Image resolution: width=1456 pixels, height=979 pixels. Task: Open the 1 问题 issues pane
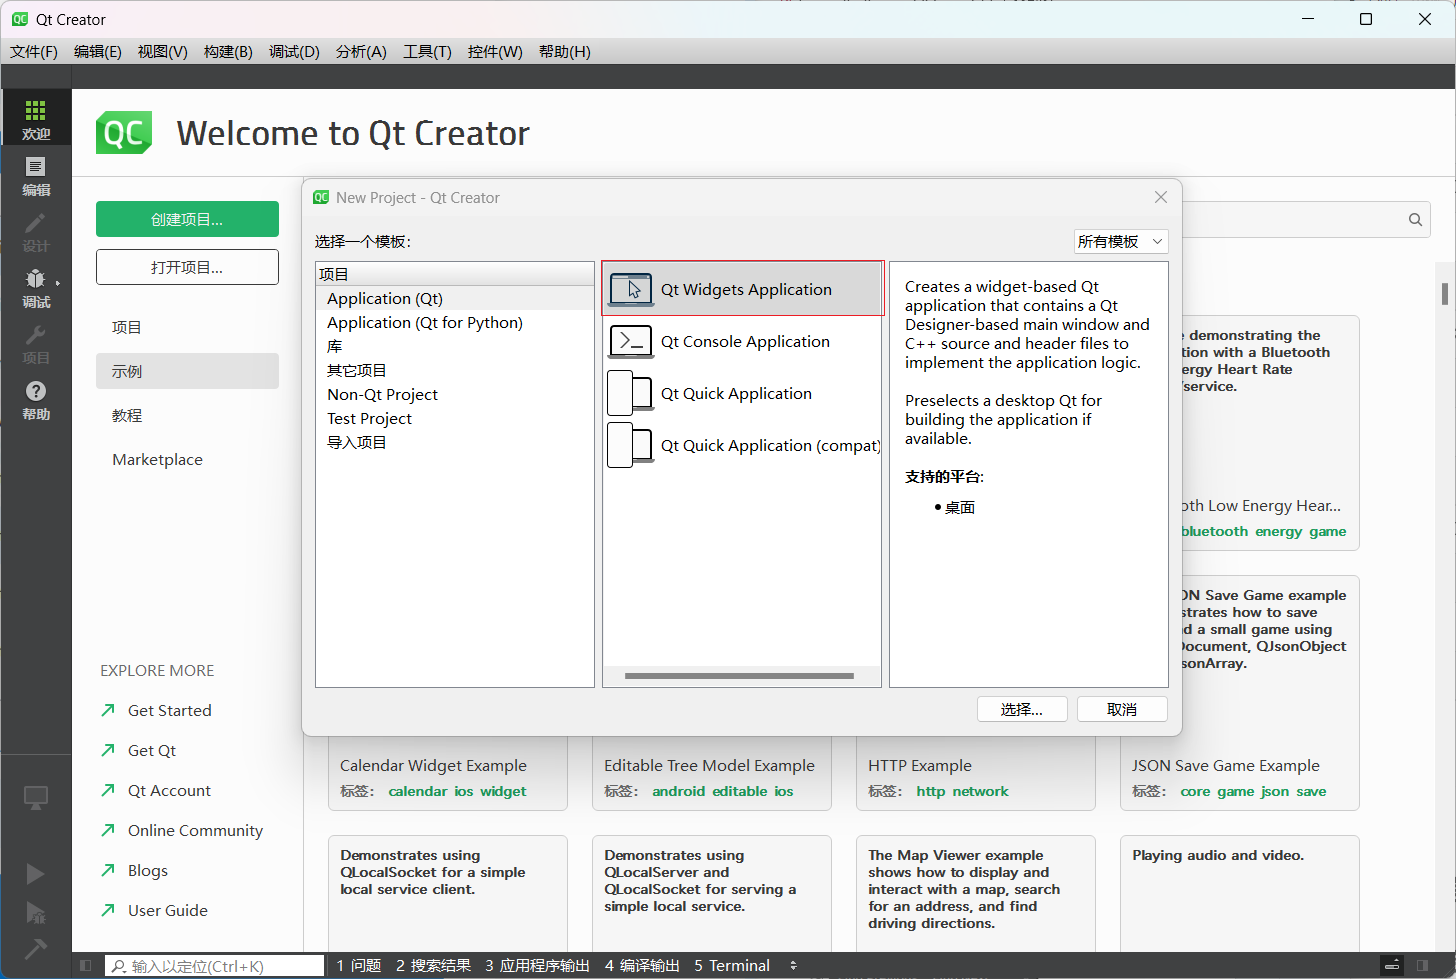click(359, 966)
